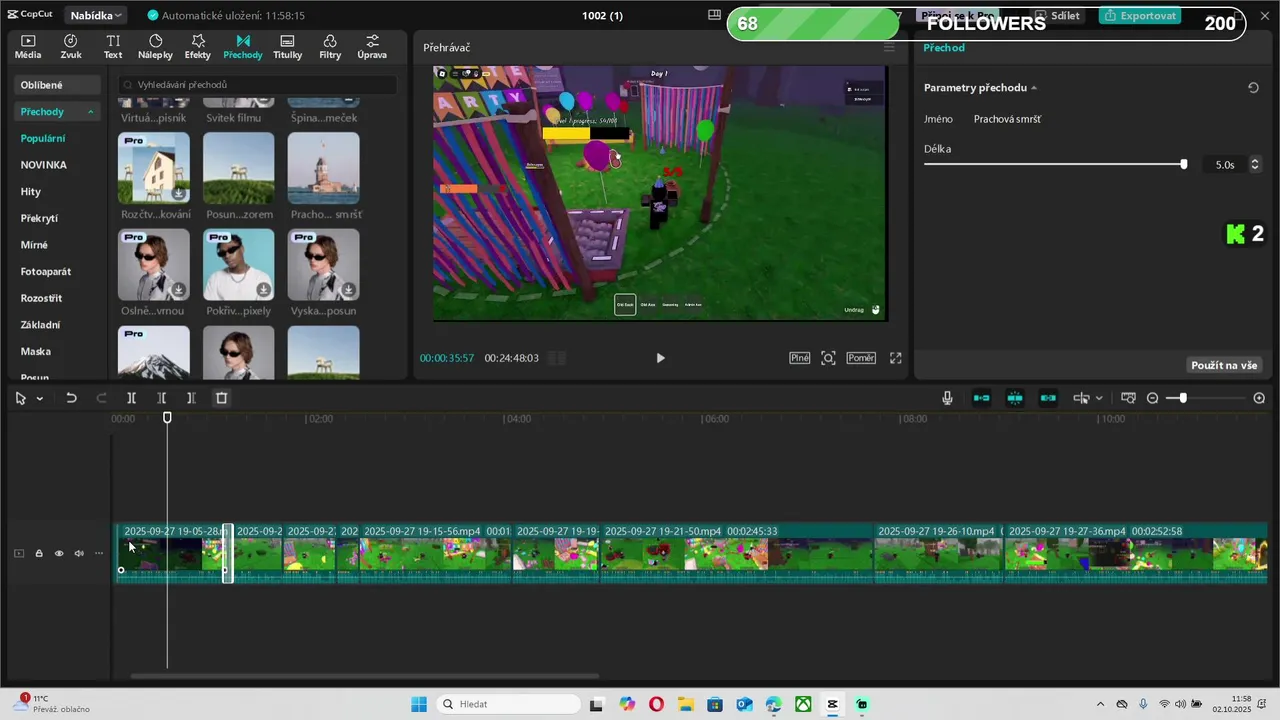
Task: Zoom in the timeline with plus icon
Action: (1259, 398)
